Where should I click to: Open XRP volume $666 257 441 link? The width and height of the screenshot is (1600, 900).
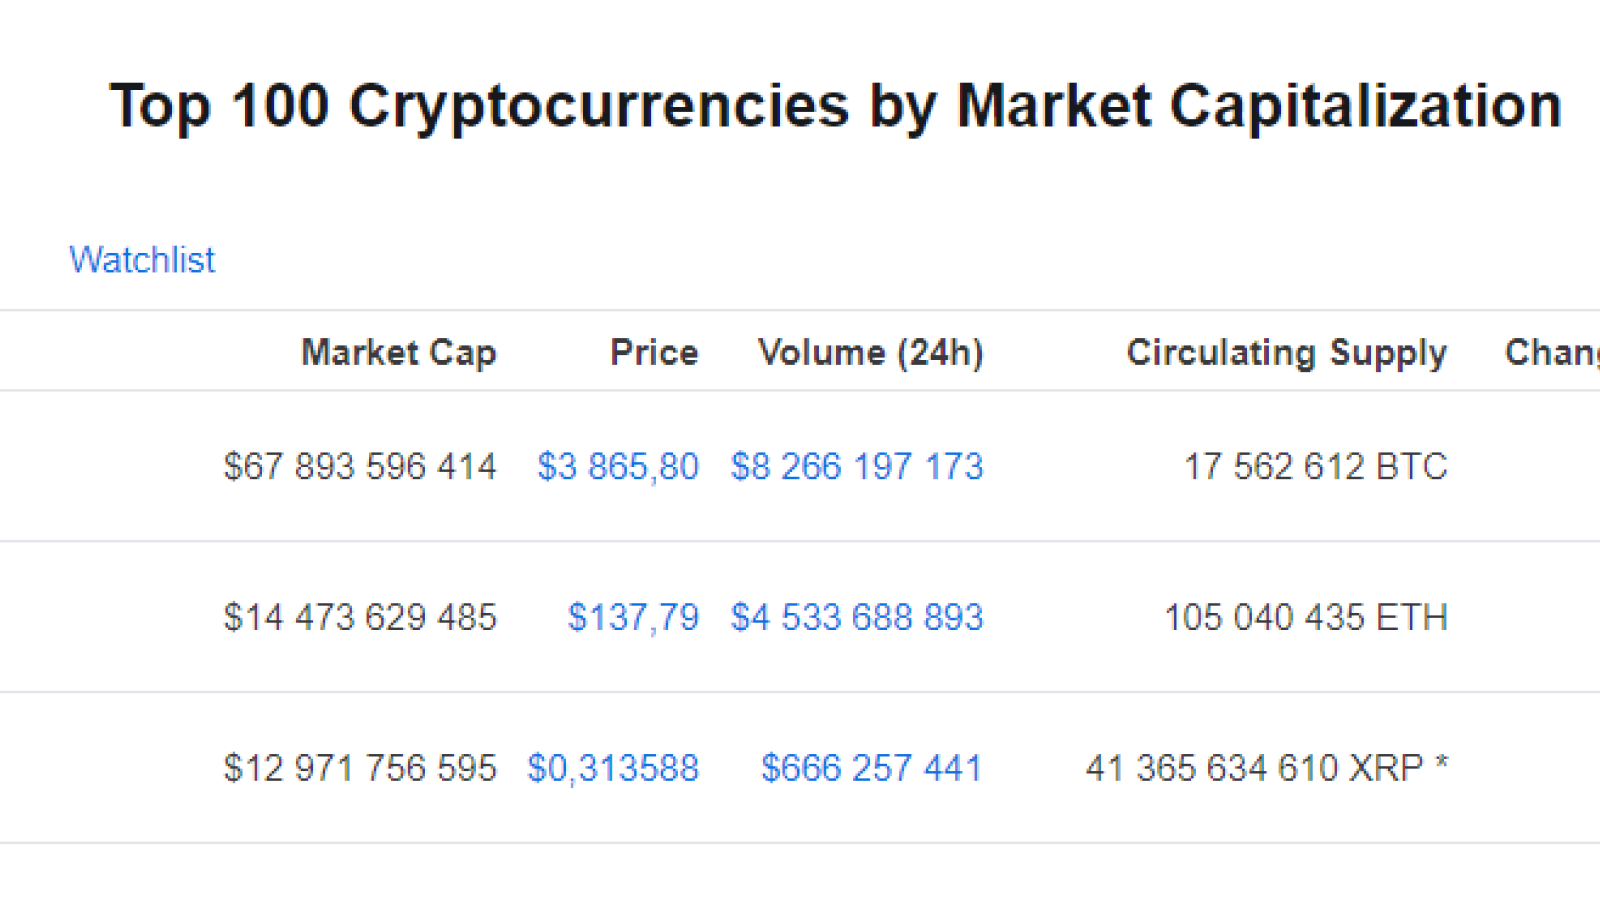[x=872, y=769]
